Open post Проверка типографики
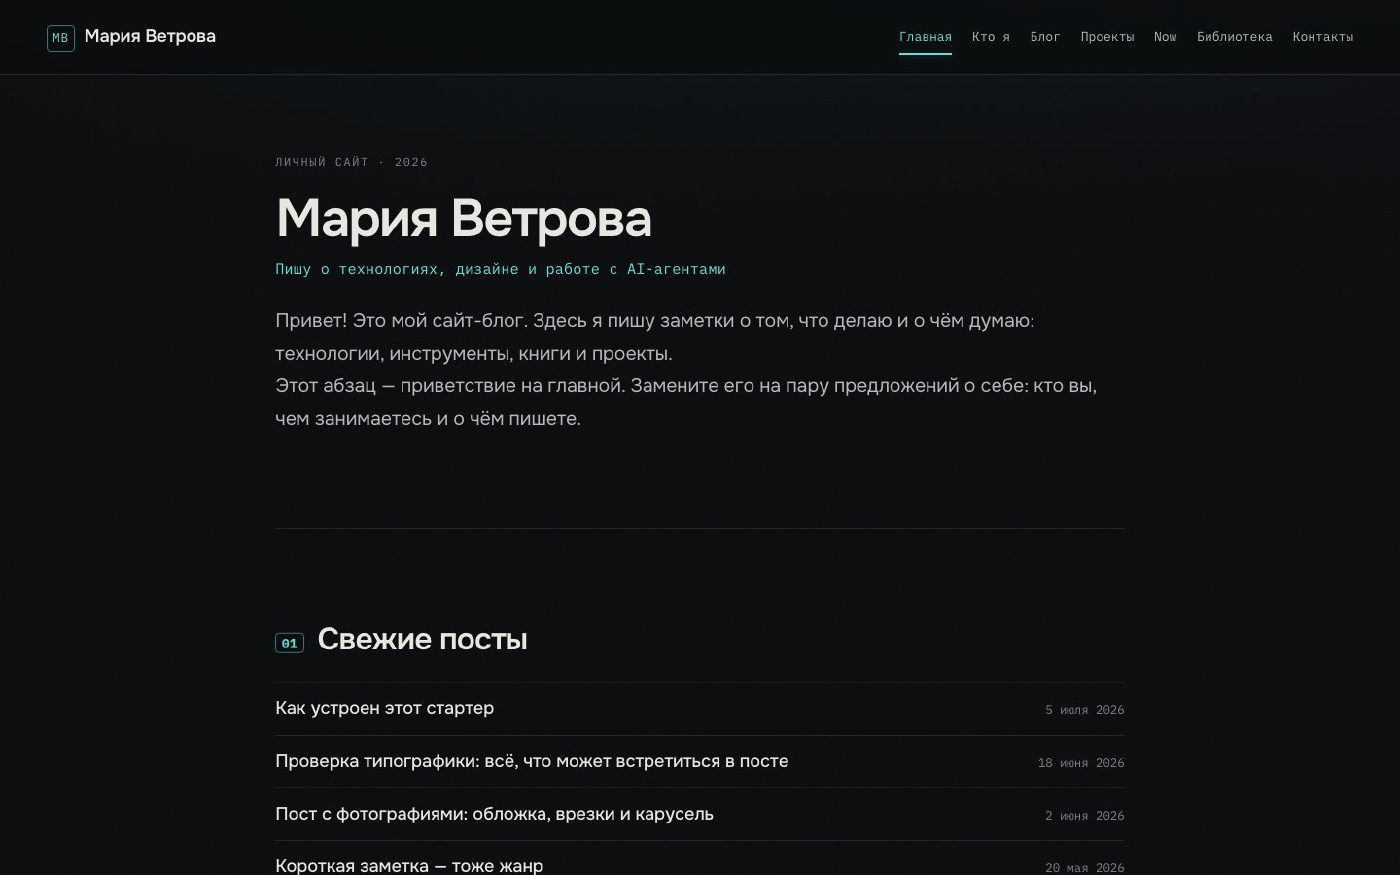 point(532,761)
